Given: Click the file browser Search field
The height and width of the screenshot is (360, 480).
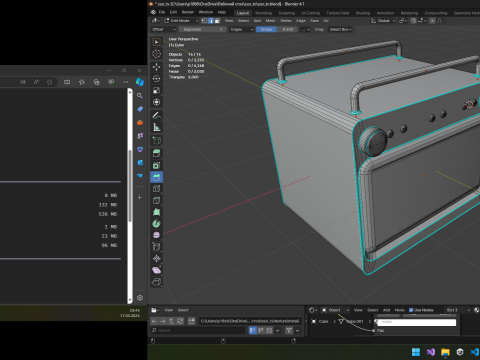Looking at the screenshot, I should tap(198, 330).
